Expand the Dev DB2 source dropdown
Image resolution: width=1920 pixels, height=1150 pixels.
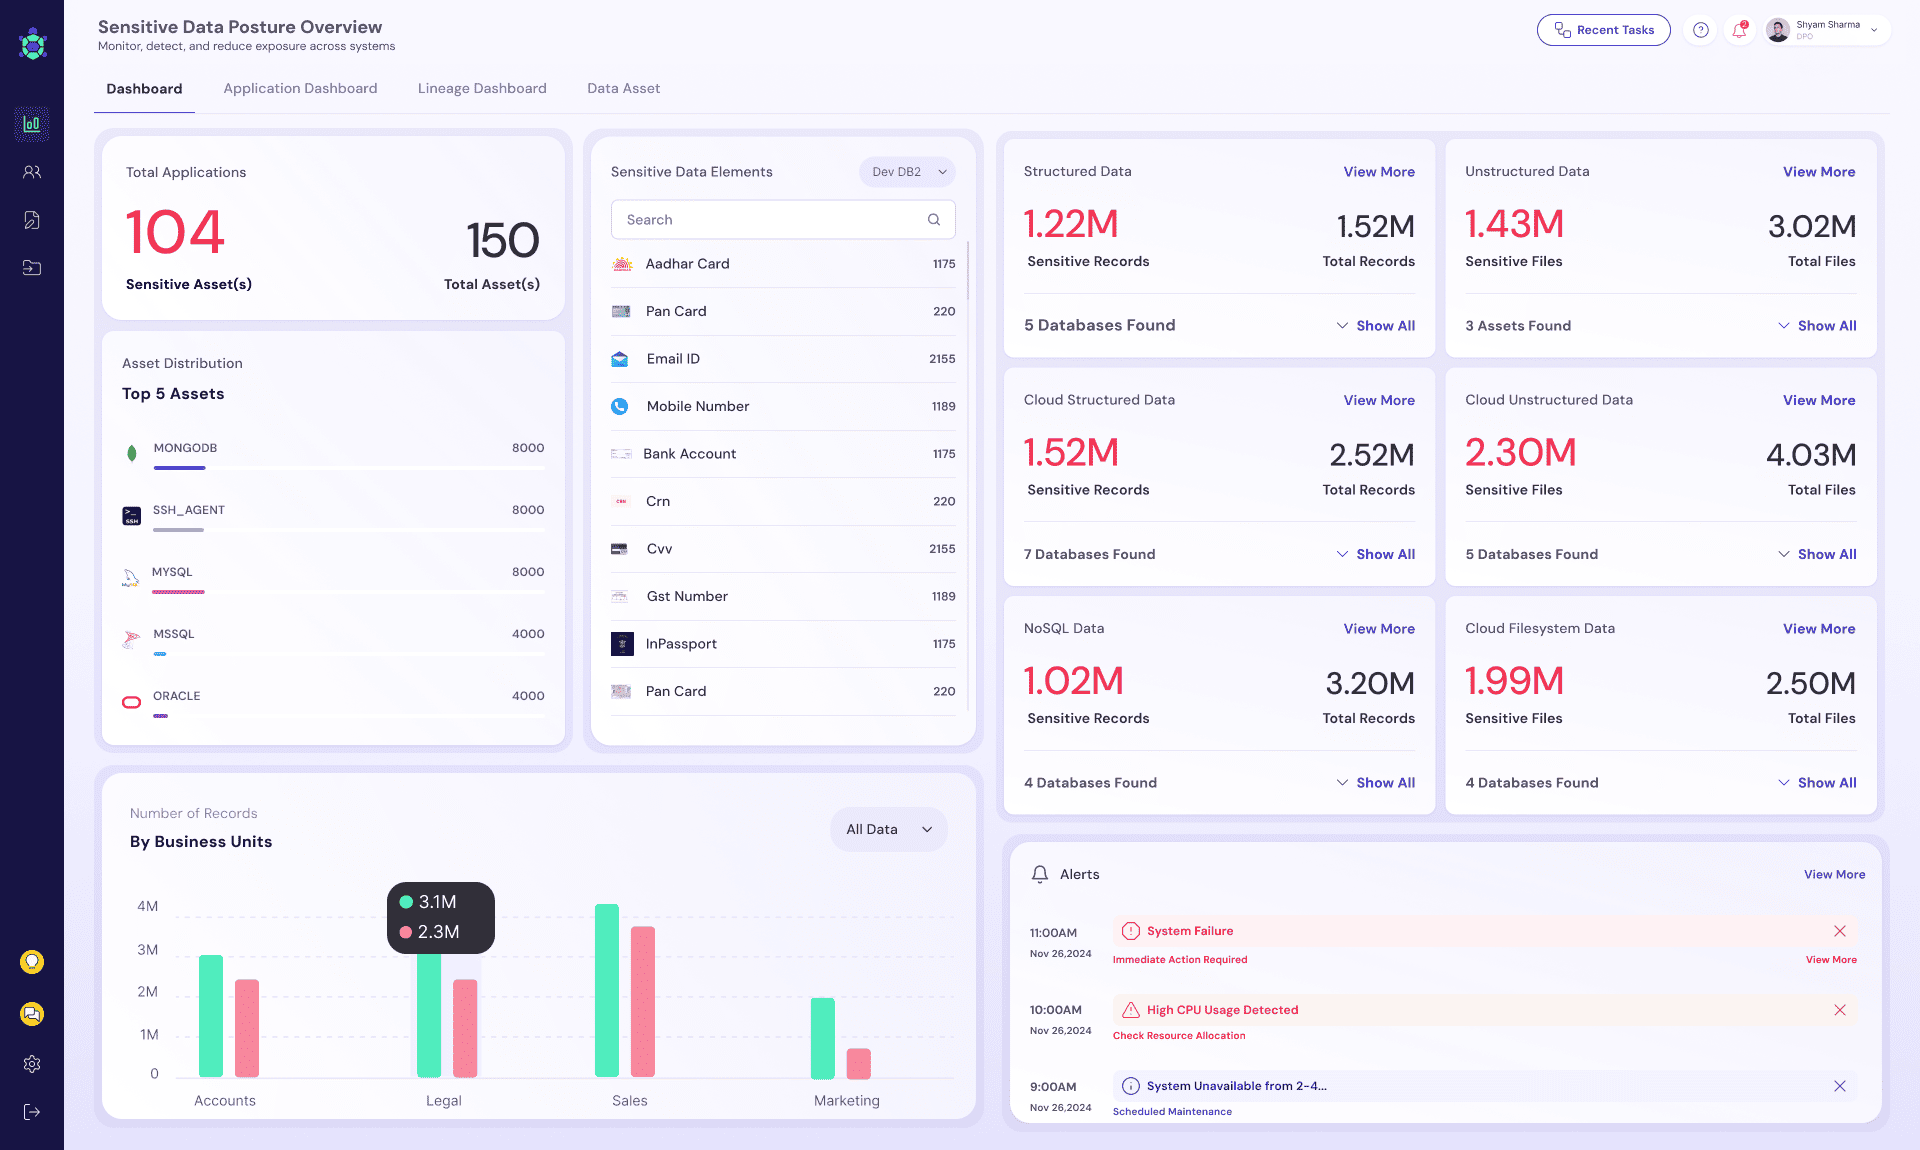pos(906,171)
